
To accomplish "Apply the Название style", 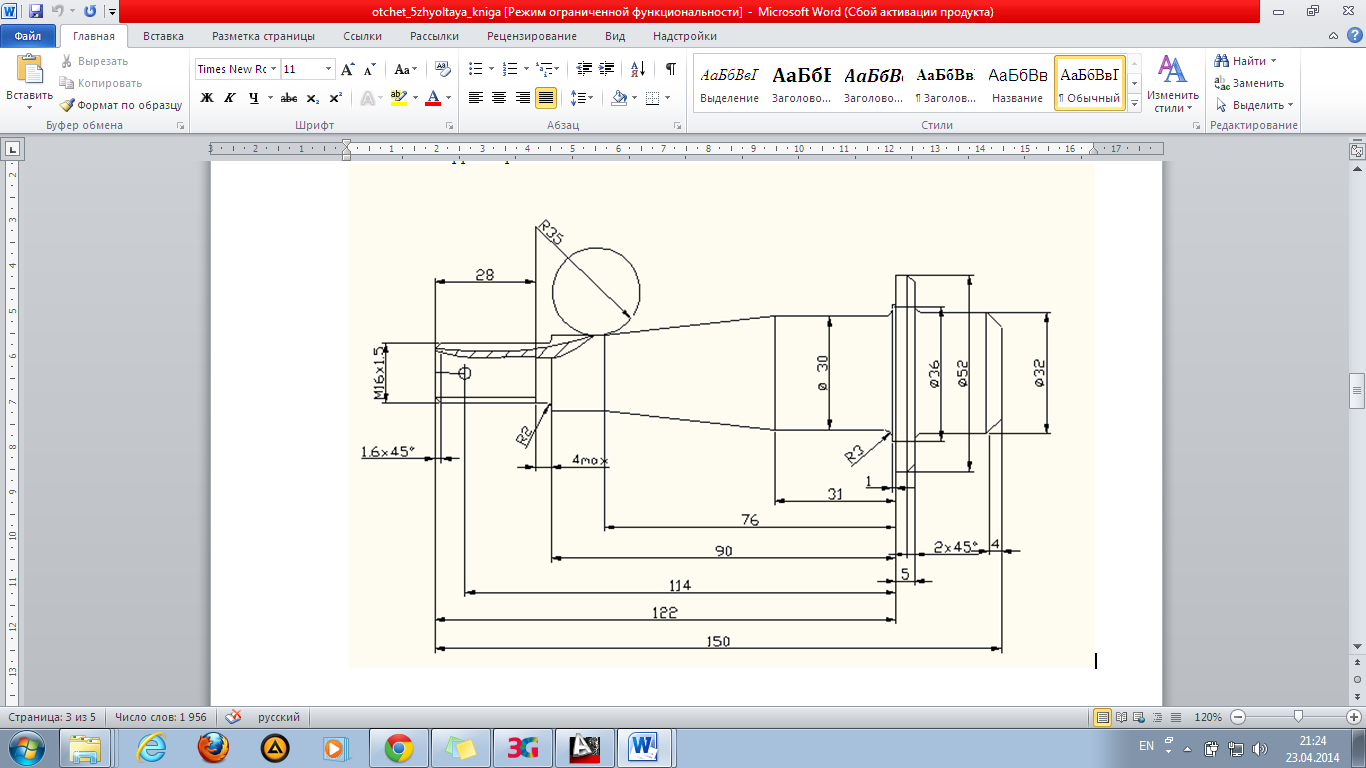I will 1018,82.
